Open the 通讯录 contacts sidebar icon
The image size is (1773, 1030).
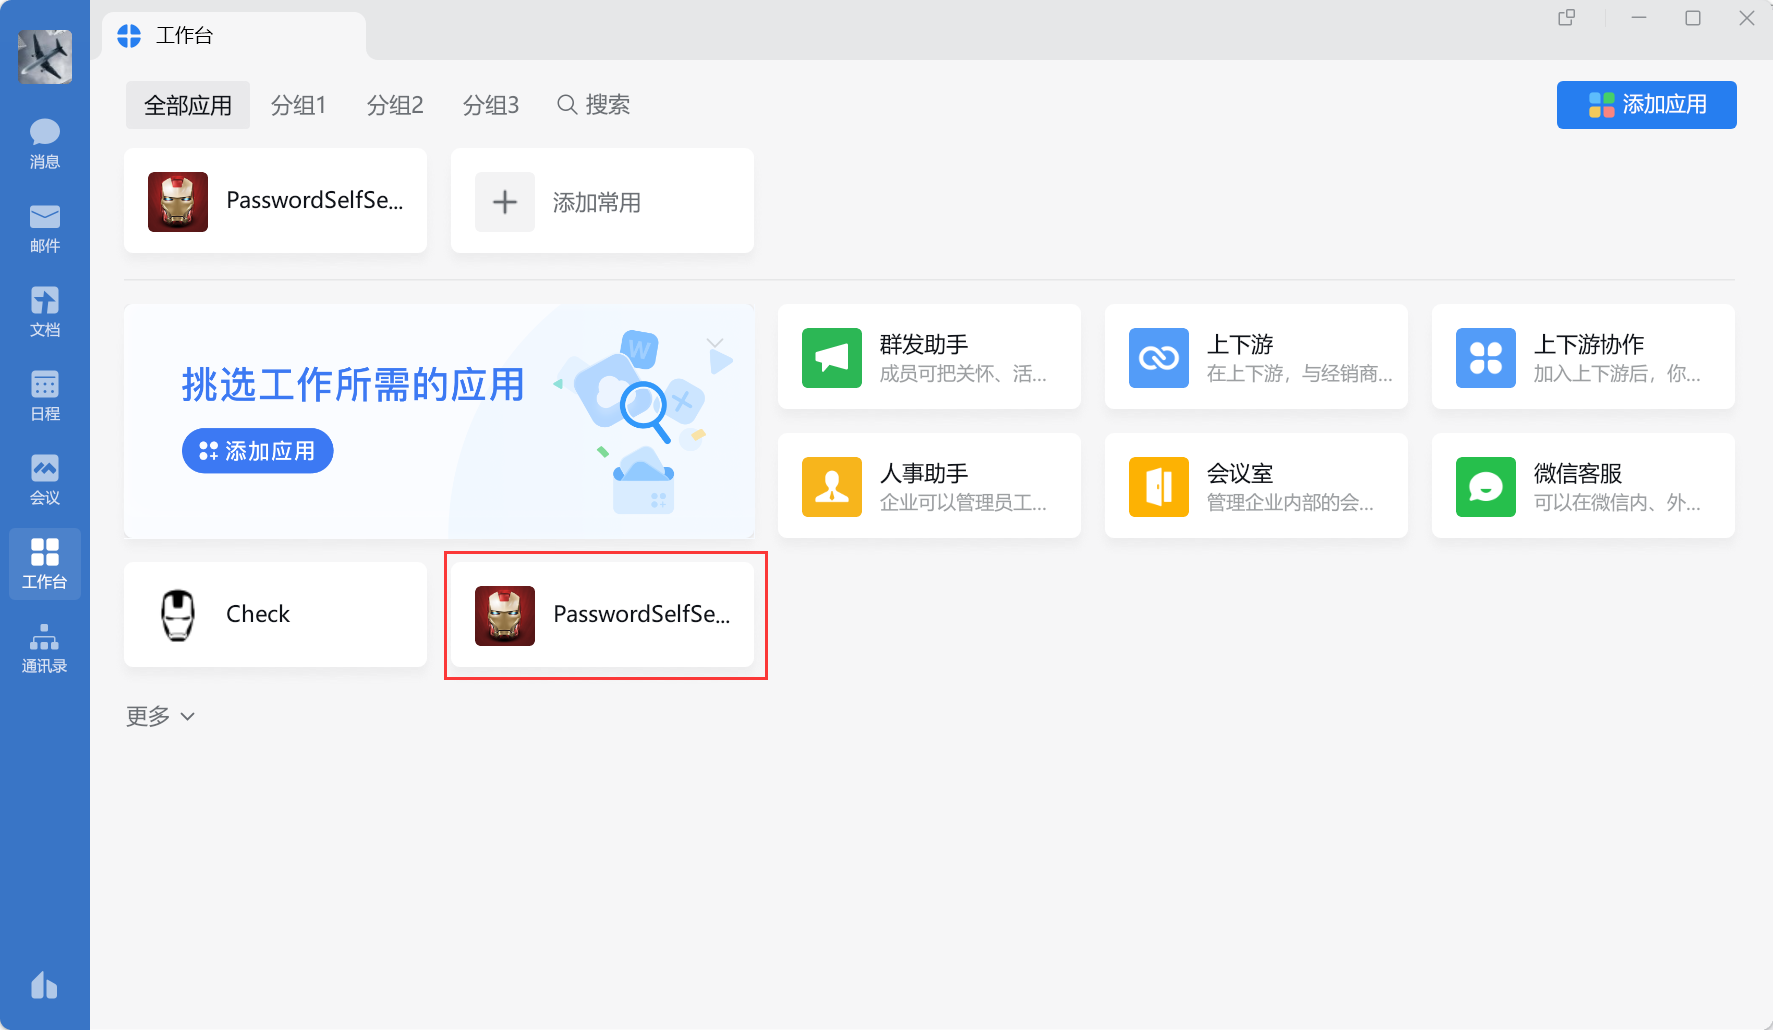click(44, 648)
